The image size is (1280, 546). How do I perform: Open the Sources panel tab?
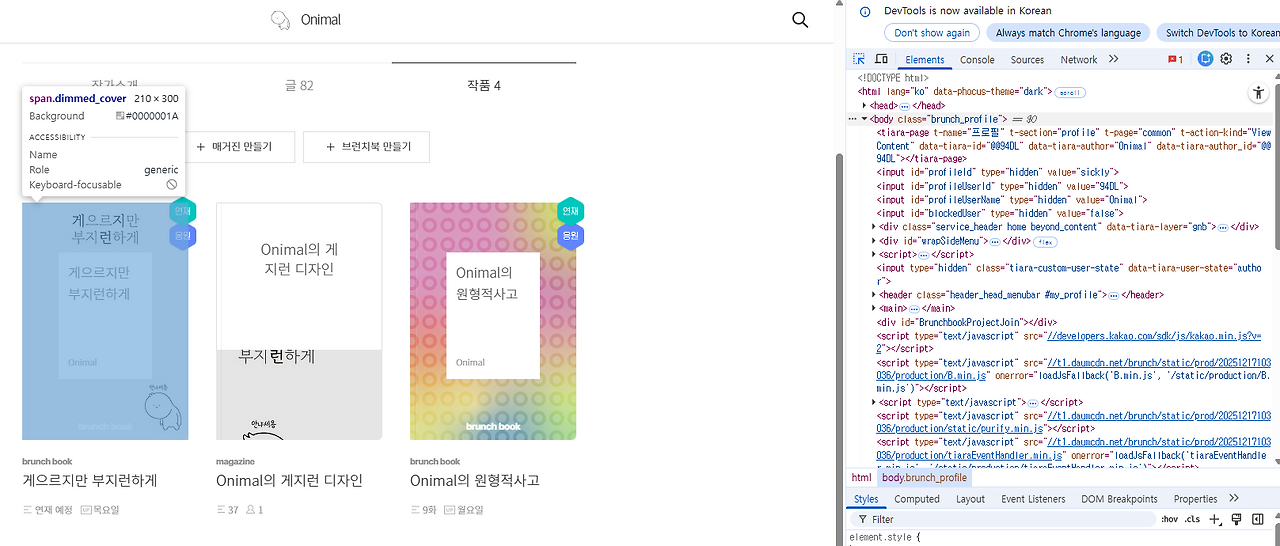1027,60
